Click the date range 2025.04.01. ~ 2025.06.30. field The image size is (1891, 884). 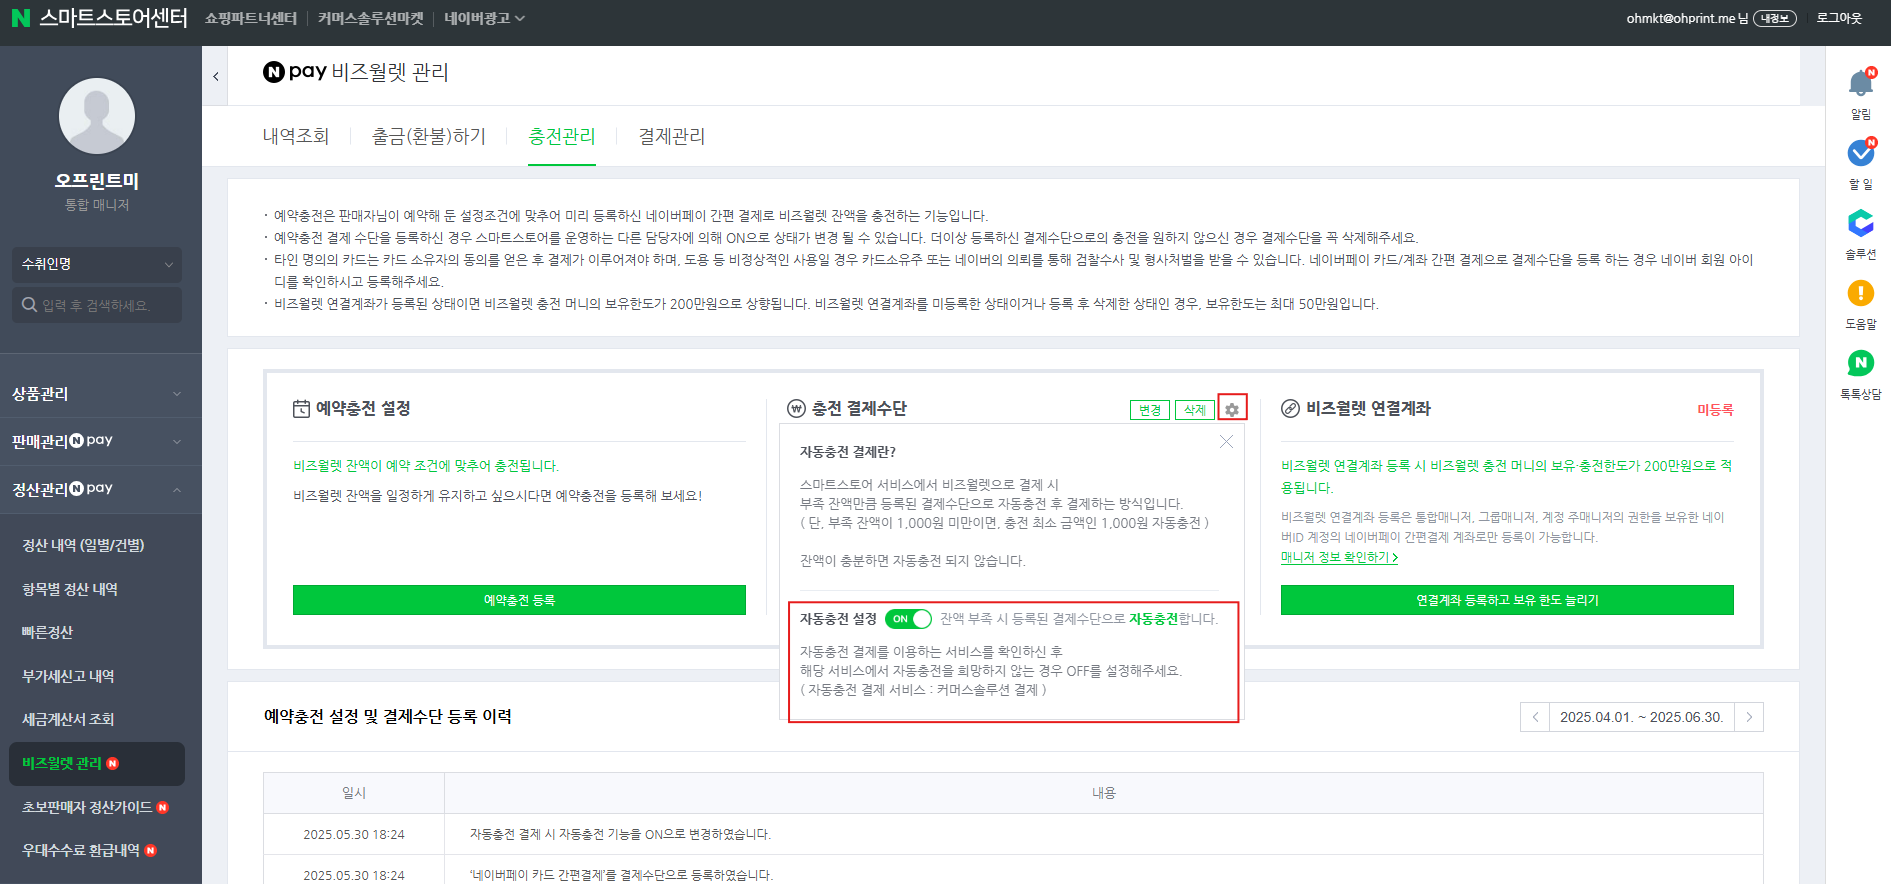pos(1642,717)
